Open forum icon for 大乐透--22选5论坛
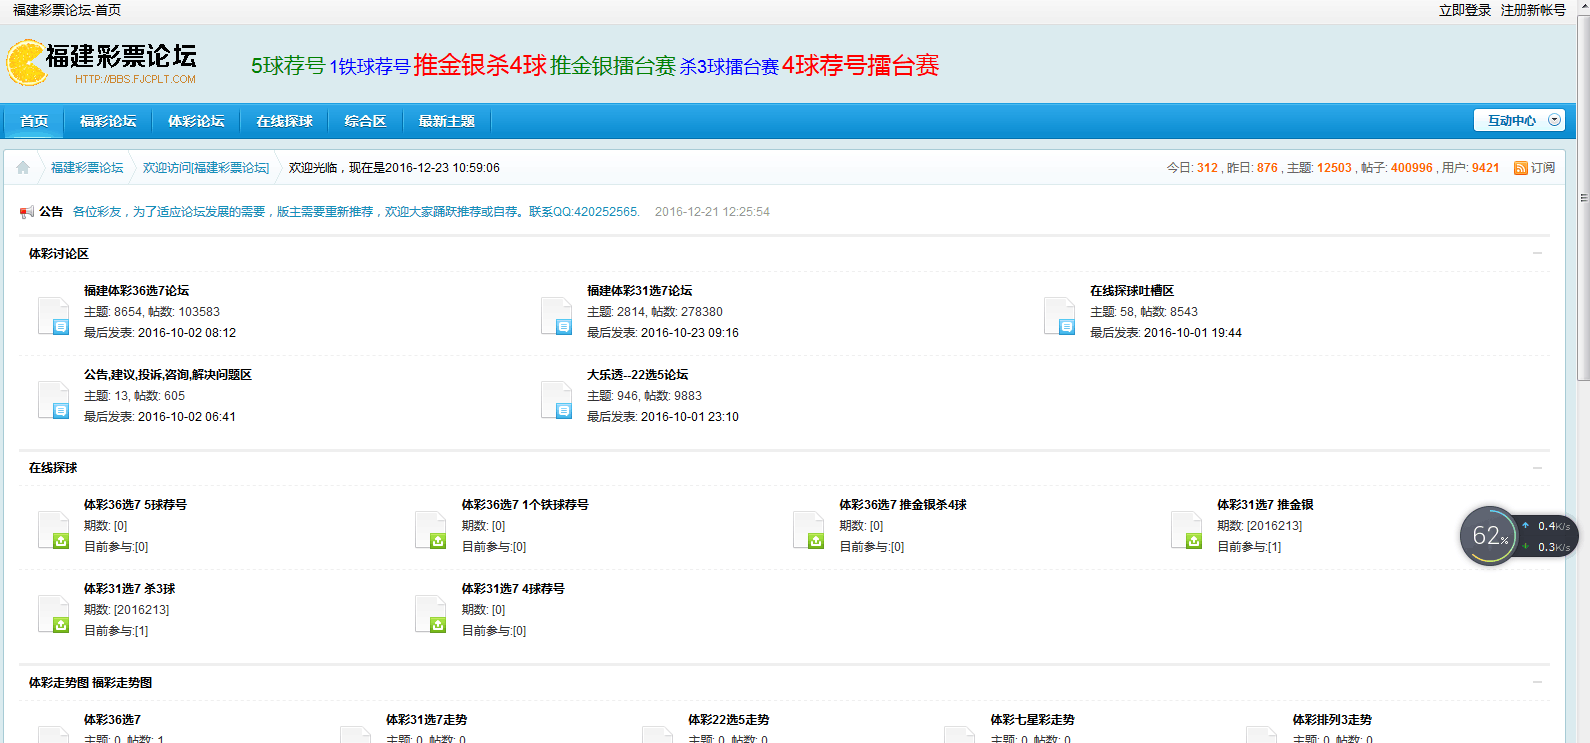This screenshot has height=743, width=1590. 557,400
